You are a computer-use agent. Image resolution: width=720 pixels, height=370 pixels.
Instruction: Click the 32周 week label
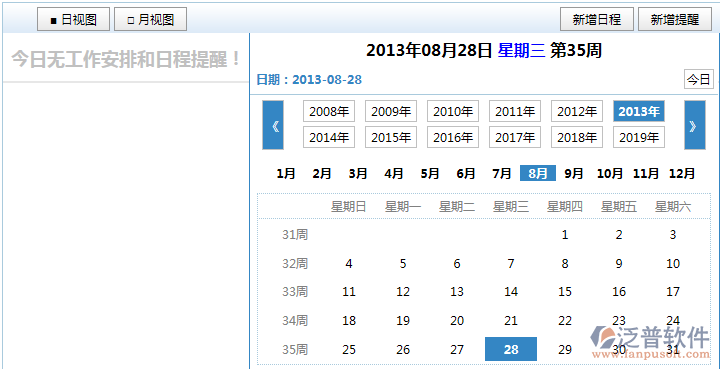(295, 264)
